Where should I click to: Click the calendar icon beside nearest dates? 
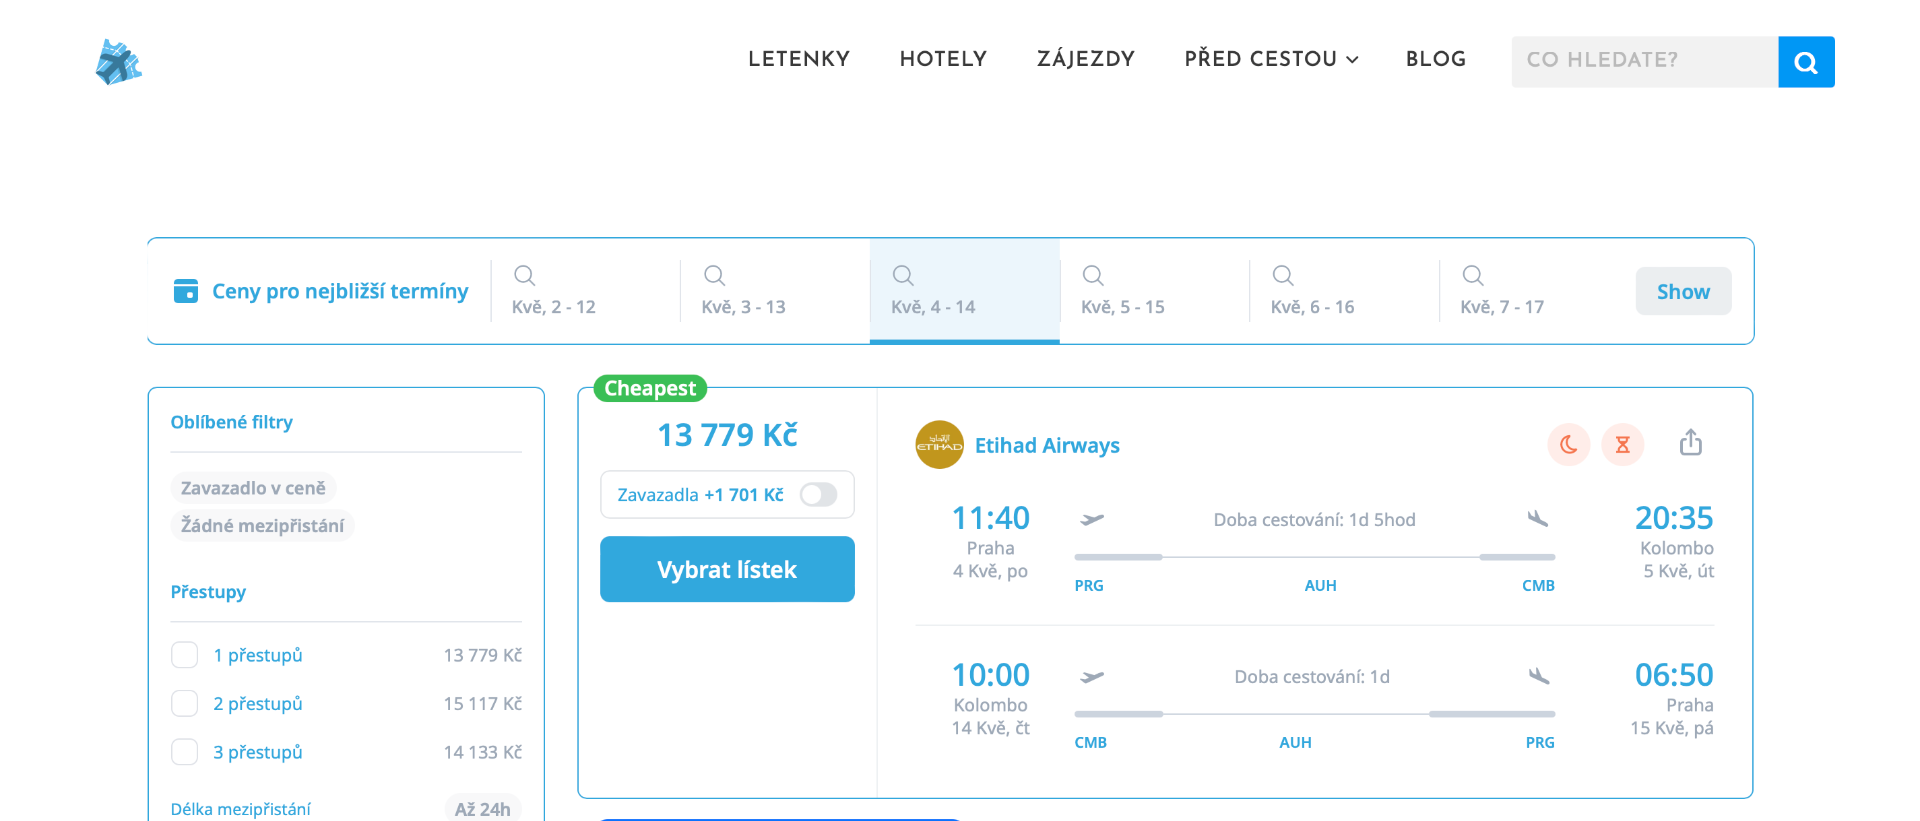(186, 291)
